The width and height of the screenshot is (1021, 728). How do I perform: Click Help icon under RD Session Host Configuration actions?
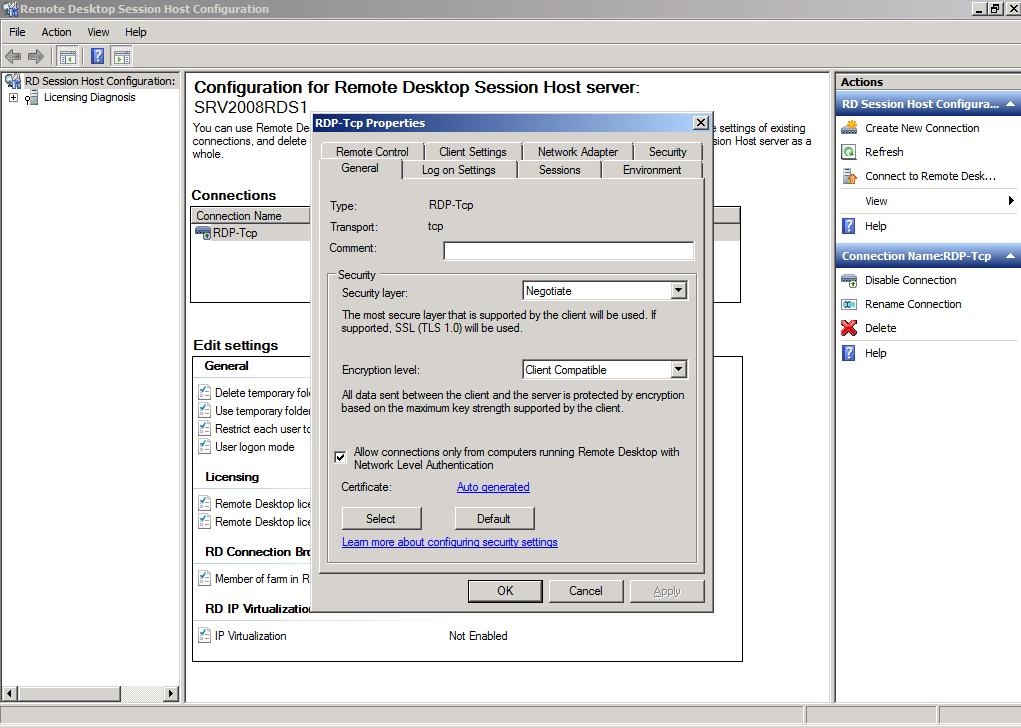849,226
